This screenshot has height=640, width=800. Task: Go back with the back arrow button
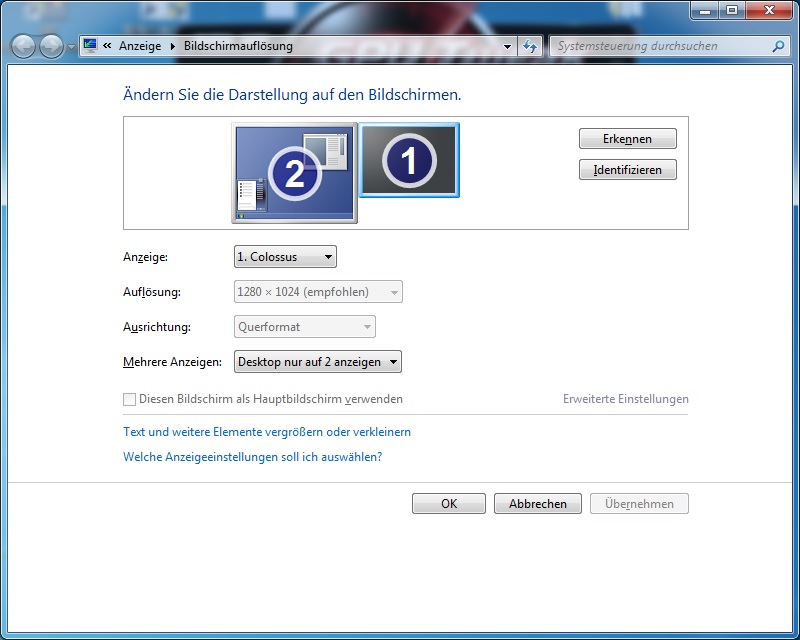[23, 46]
